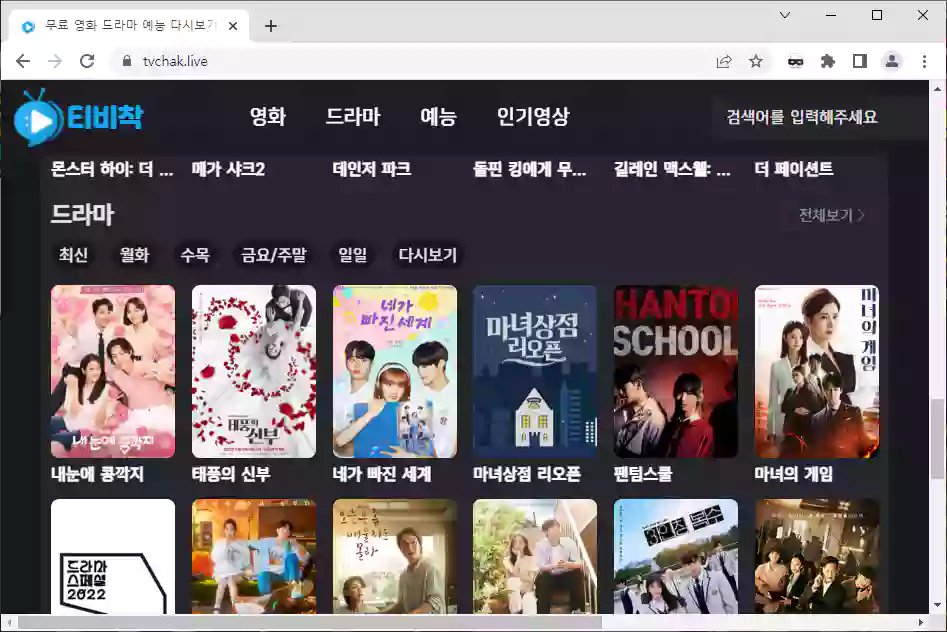Click horizontal scrollbar right arrow
The image size is (947, 632).
[920, 622]
